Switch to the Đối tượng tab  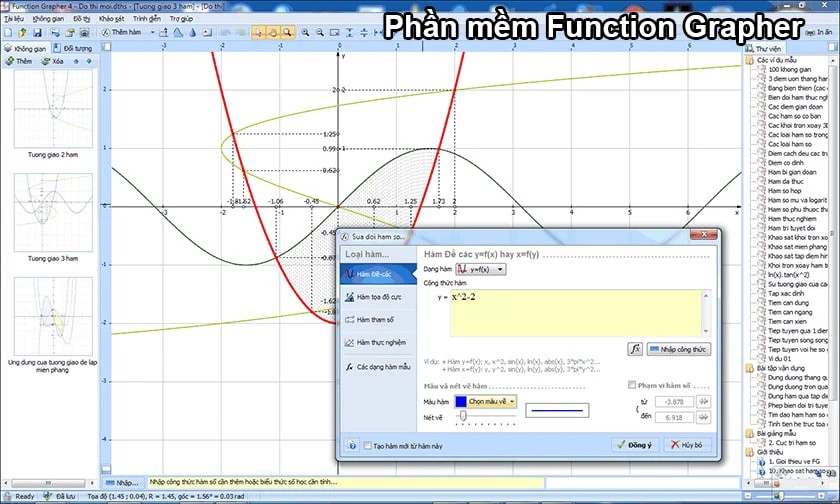[x=73, y=48]
